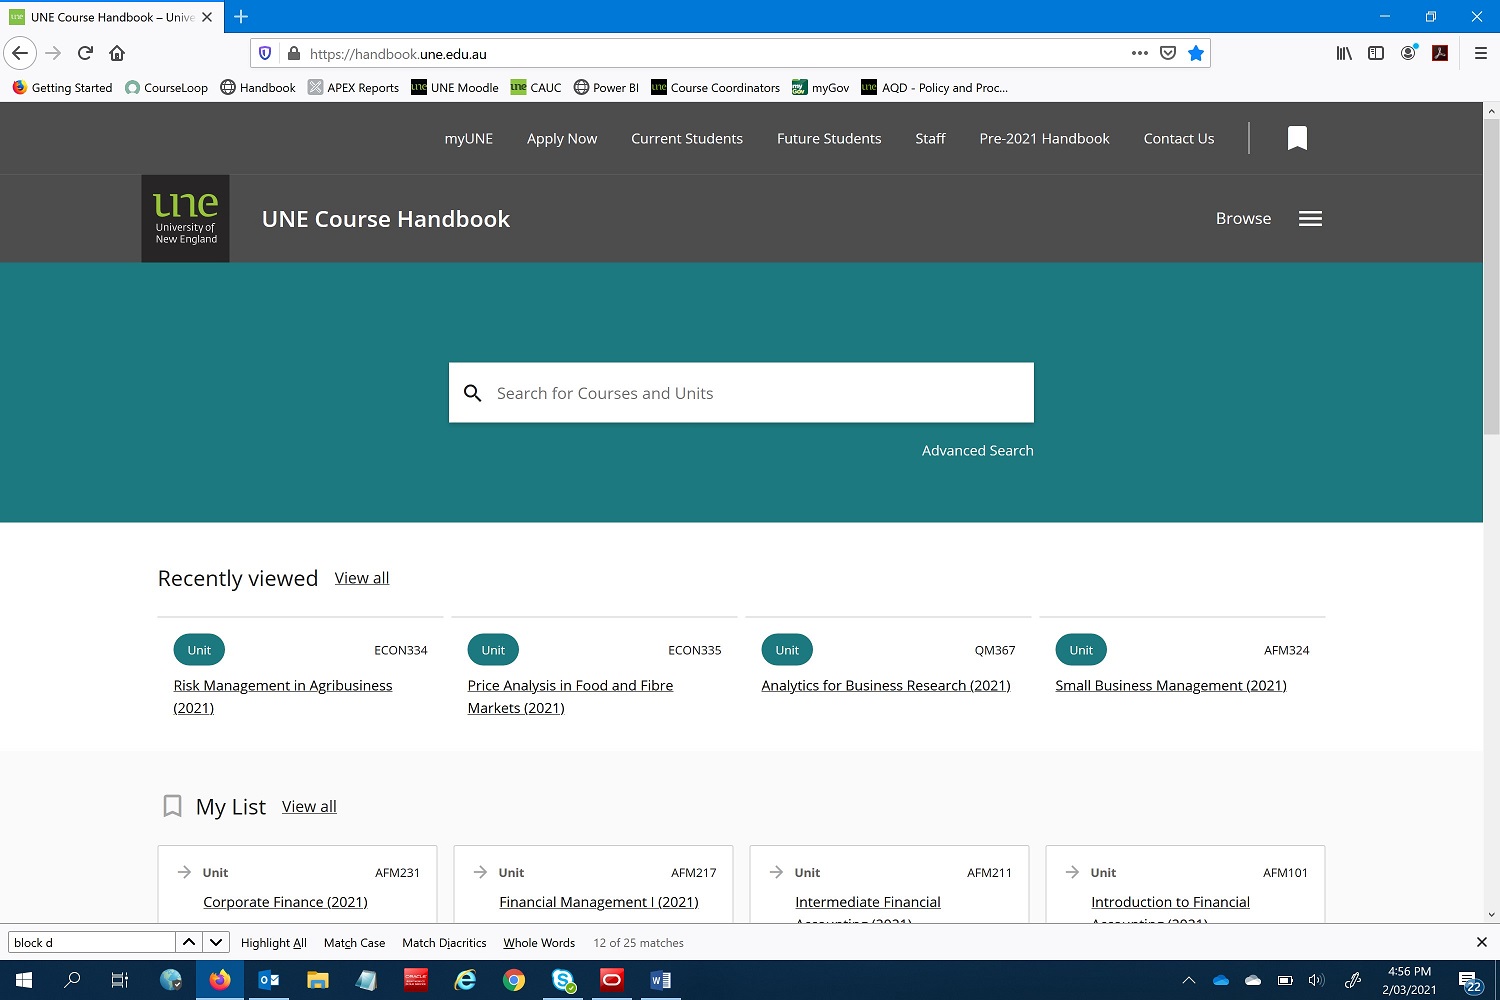Open the Pre-2021 Handbook navigation item

1044,138
